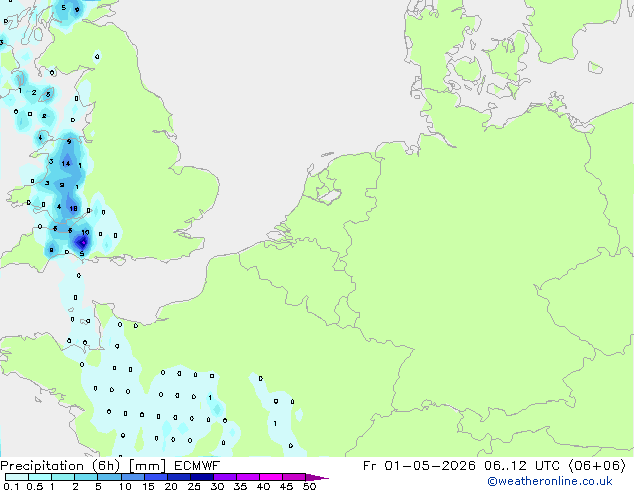Select the 5–10 mm legend color swatch
This screenshot has width=634, height=490.
click(x=109, y=477)
